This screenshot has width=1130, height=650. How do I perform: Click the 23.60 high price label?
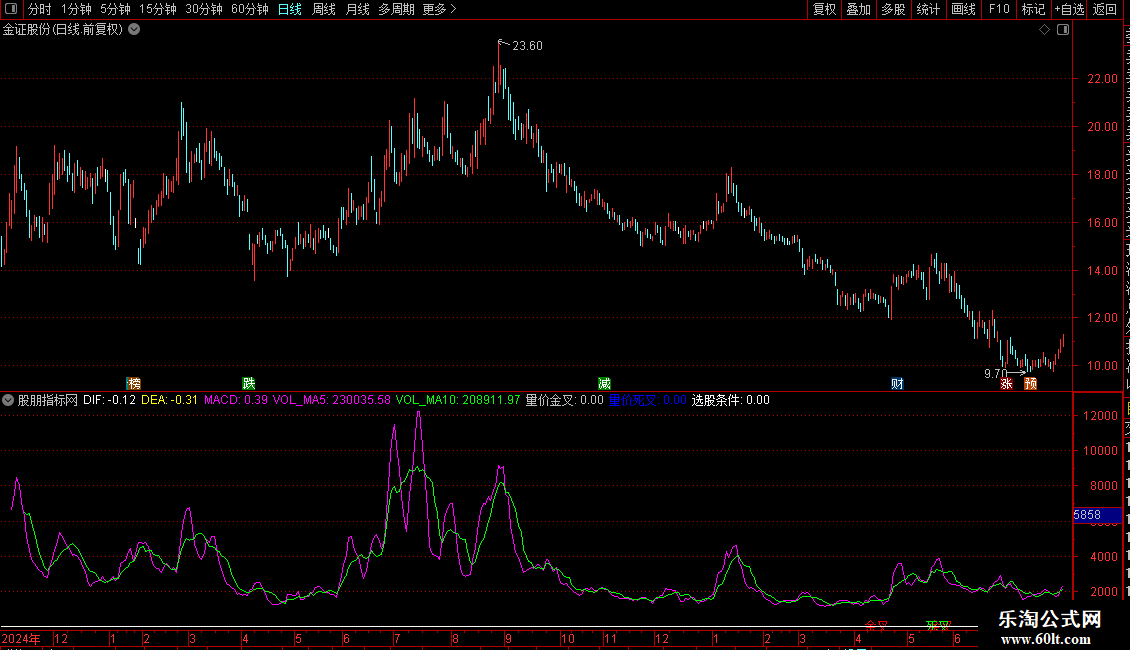528,45
